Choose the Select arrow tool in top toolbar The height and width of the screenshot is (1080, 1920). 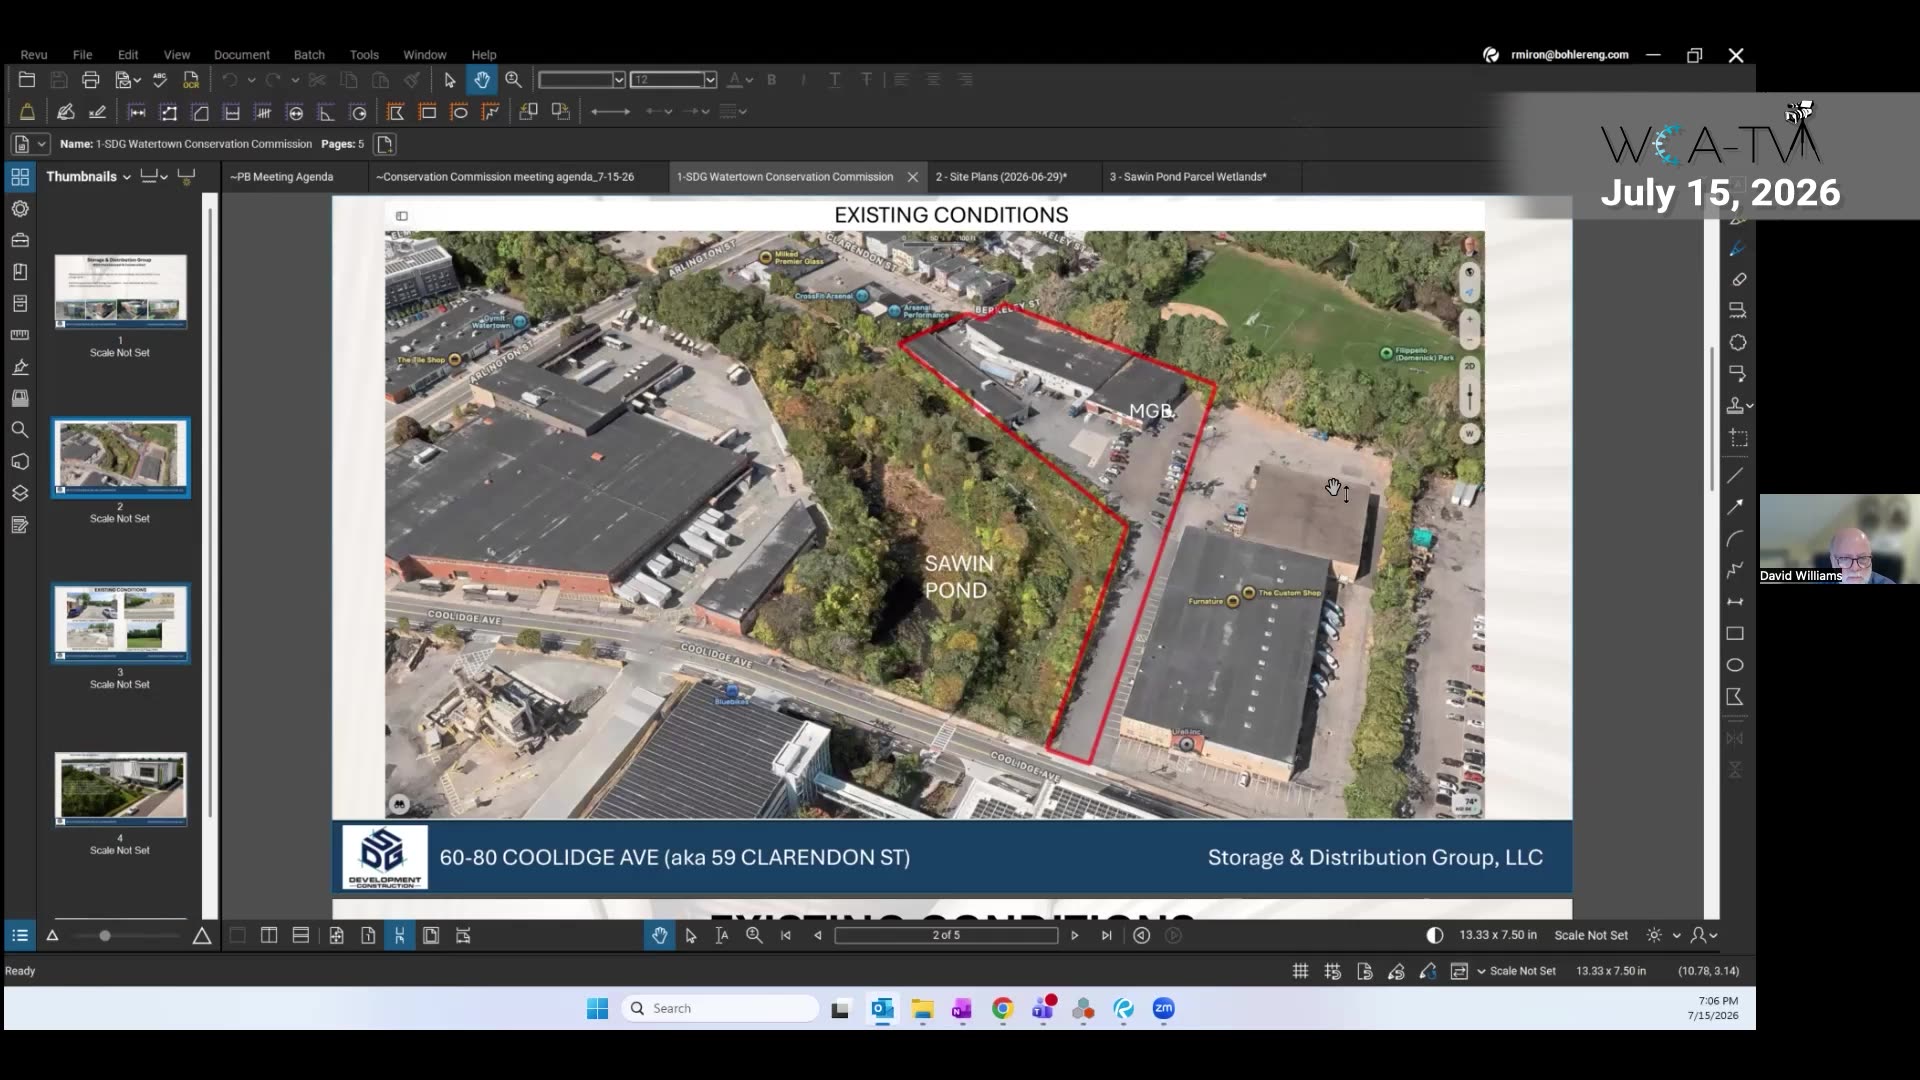click(450, 80)
